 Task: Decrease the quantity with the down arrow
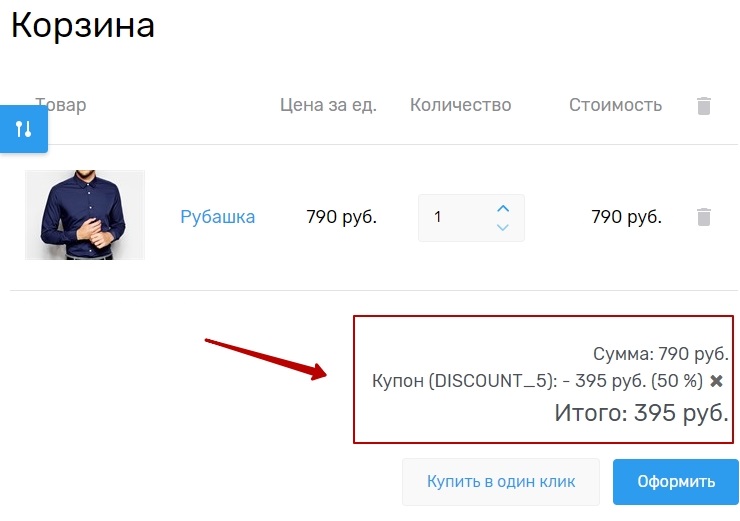pos(503,227)
